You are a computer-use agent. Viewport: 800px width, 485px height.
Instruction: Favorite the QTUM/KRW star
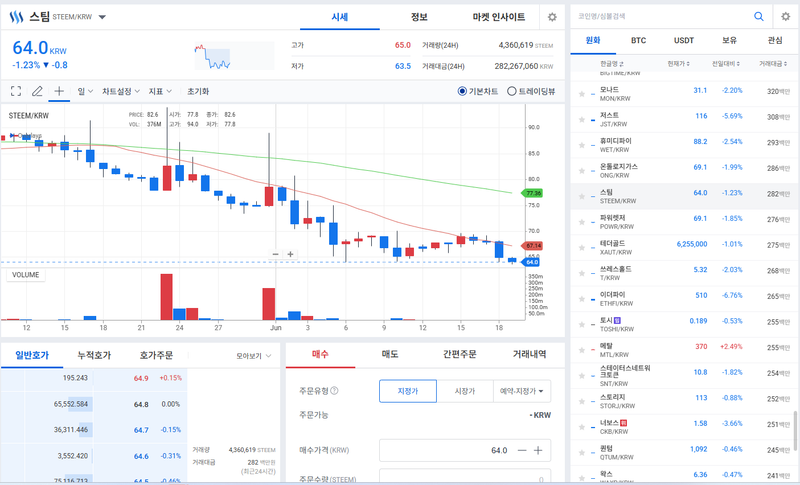[582, 452]
